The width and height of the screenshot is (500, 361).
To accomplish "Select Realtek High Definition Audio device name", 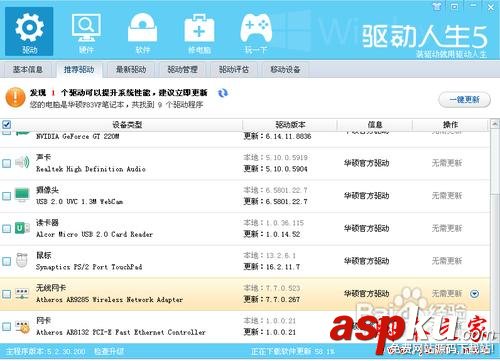I will point(91,169).
